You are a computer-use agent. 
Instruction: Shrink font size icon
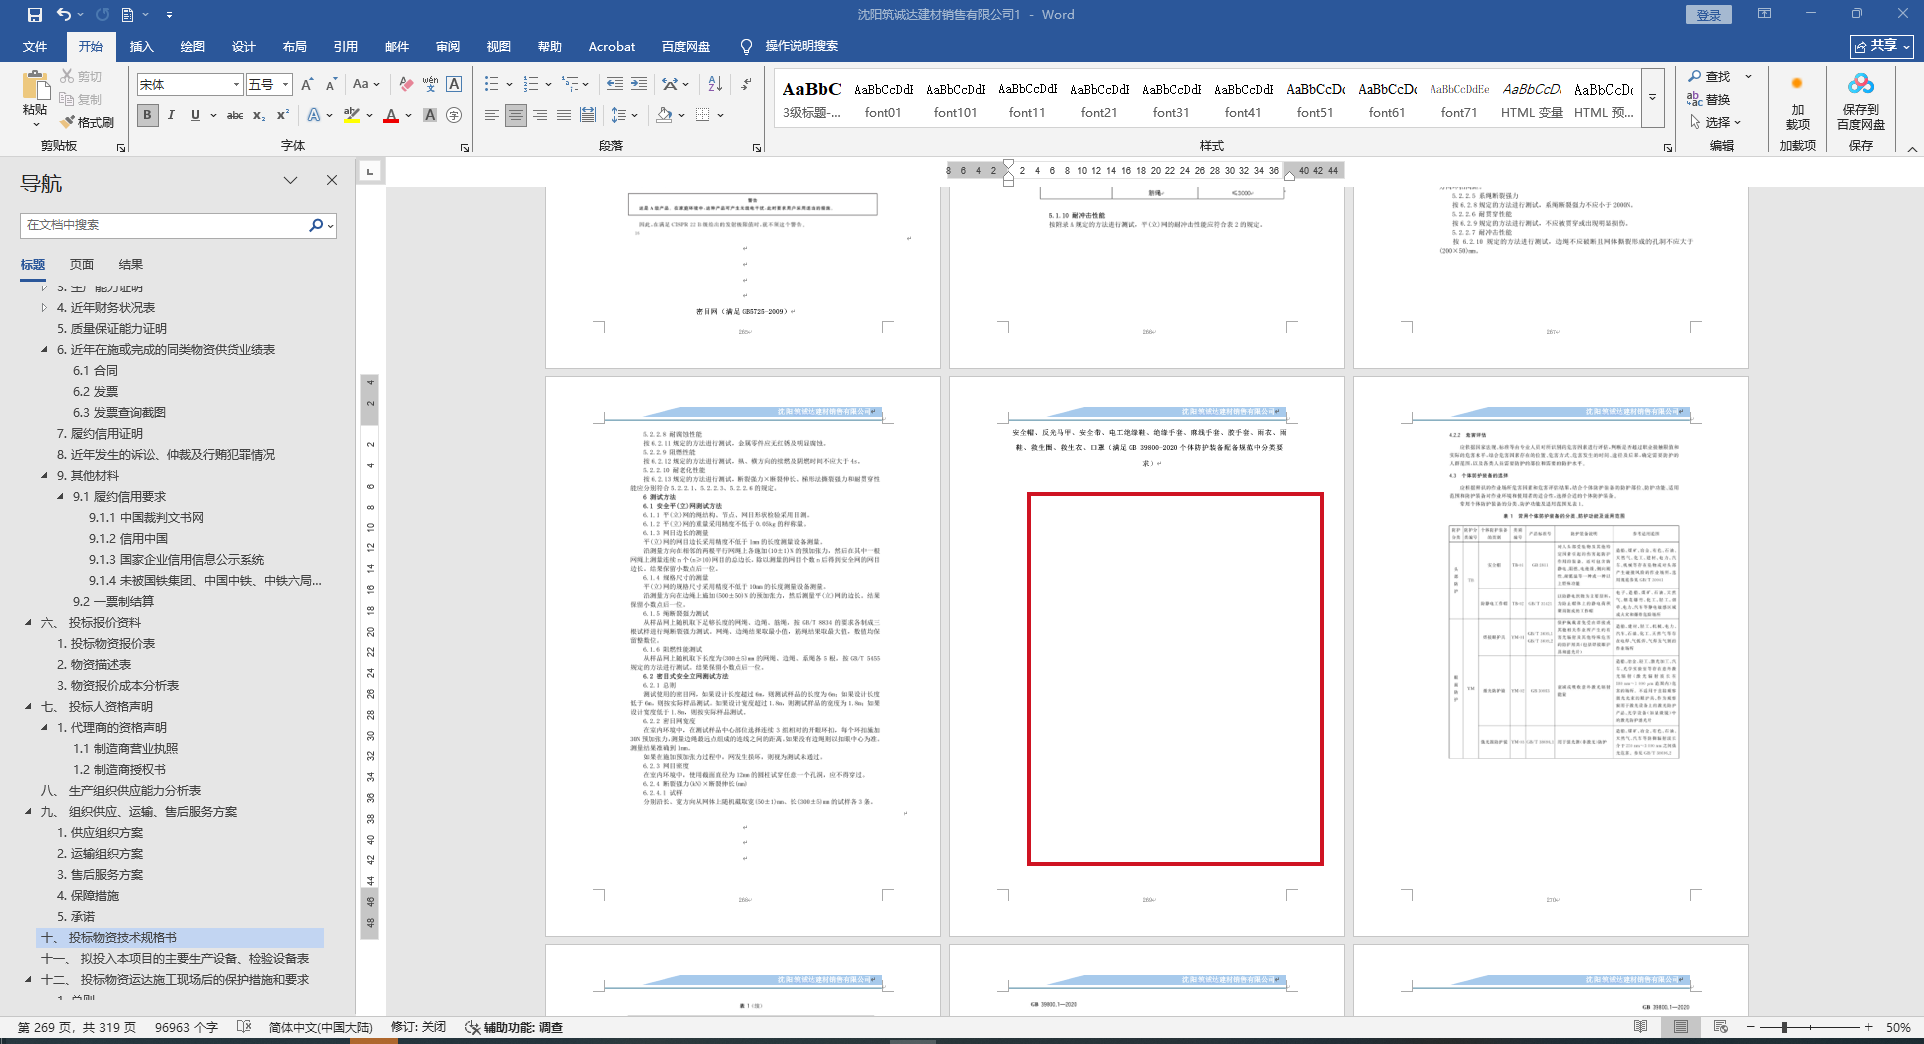pyautogui.click(x=330, y=85)
